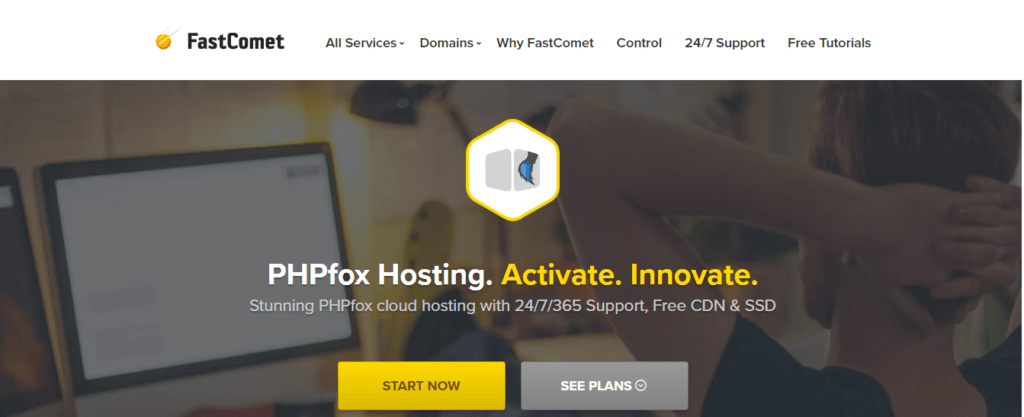The image size is (1024, 417).
Task: Click the gray book shape in PHPfox logo
Action: [x=500, y=170]
